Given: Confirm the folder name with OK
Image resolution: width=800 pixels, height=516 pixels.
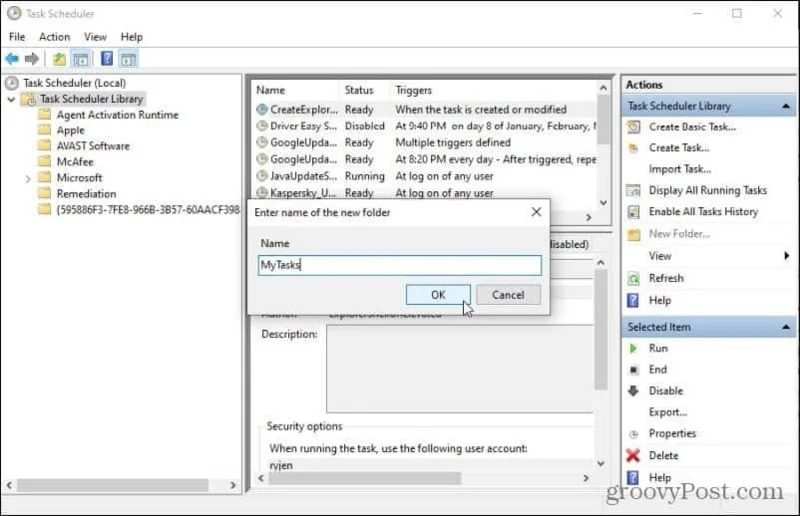Looking at the screenshot, I should [x=438, y=295].
